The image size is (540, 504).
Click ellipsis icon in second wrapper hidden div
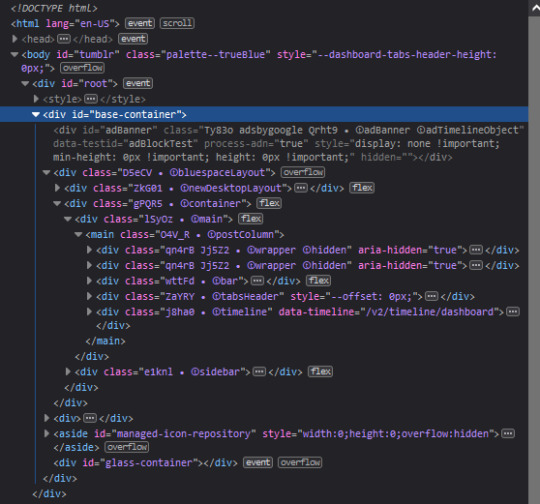[x=476, y=265]
